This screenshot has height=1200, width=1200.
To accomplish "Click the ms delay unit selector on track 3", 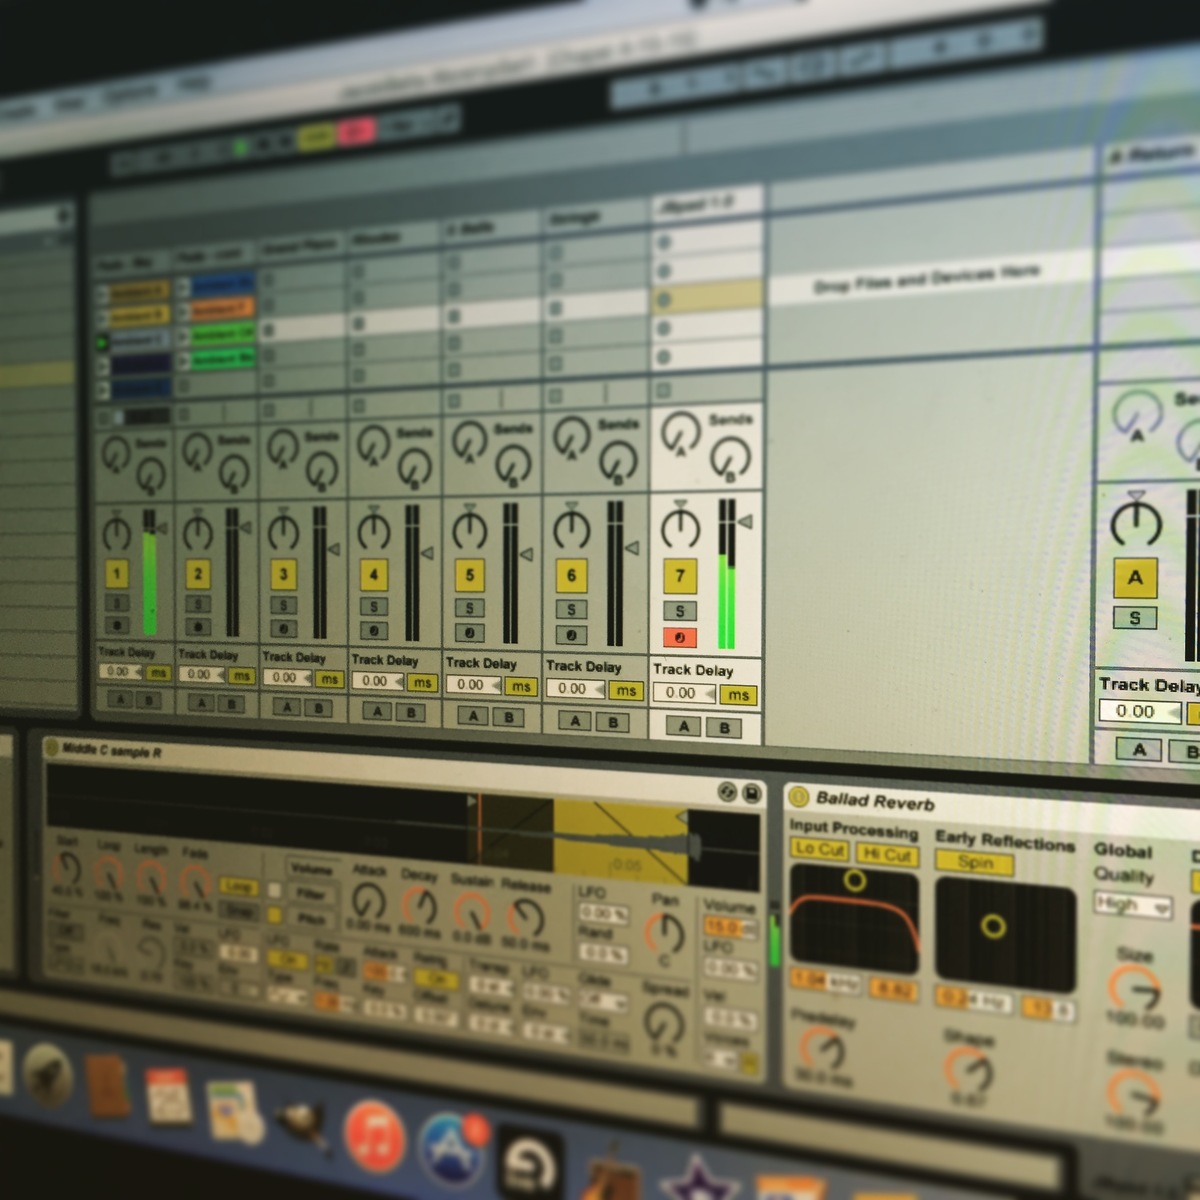I will click(329, 679).
